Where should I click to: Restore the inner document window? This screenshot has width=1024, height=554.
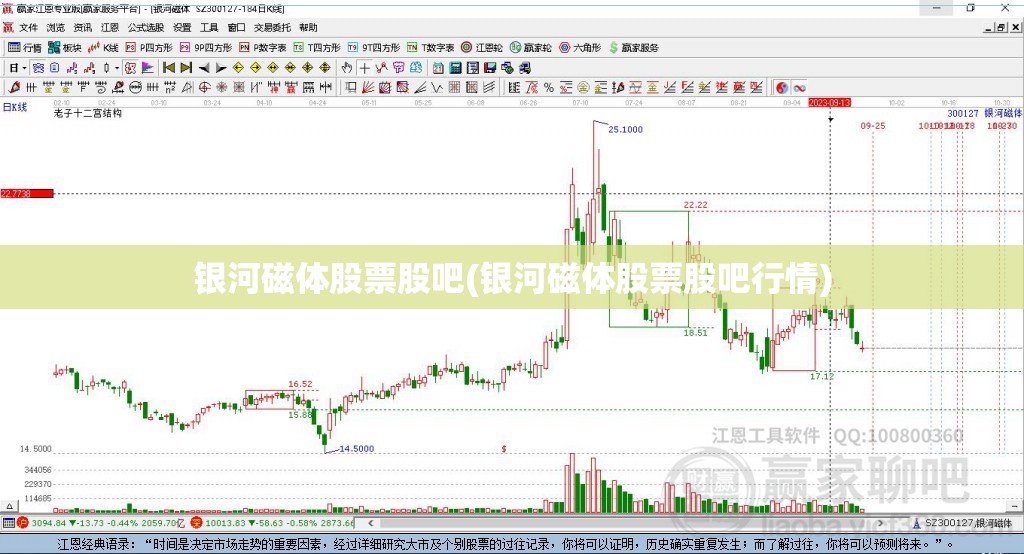[x=1001, y=27]
